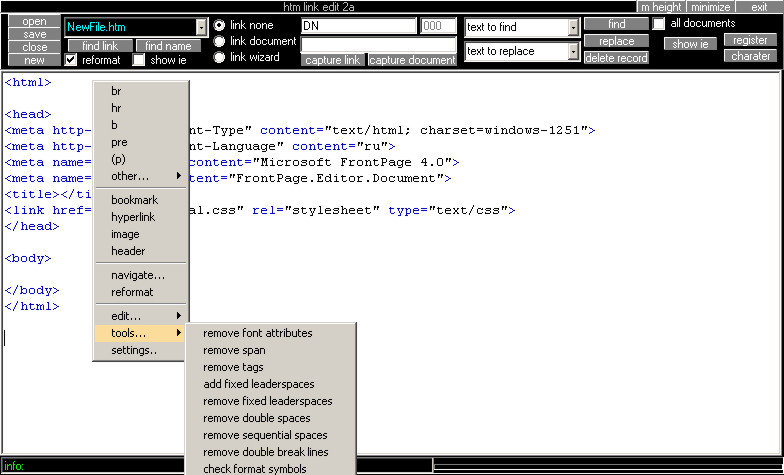The image size is (784, 475).
Task: Click the delete record button
Action: [616, 58]
